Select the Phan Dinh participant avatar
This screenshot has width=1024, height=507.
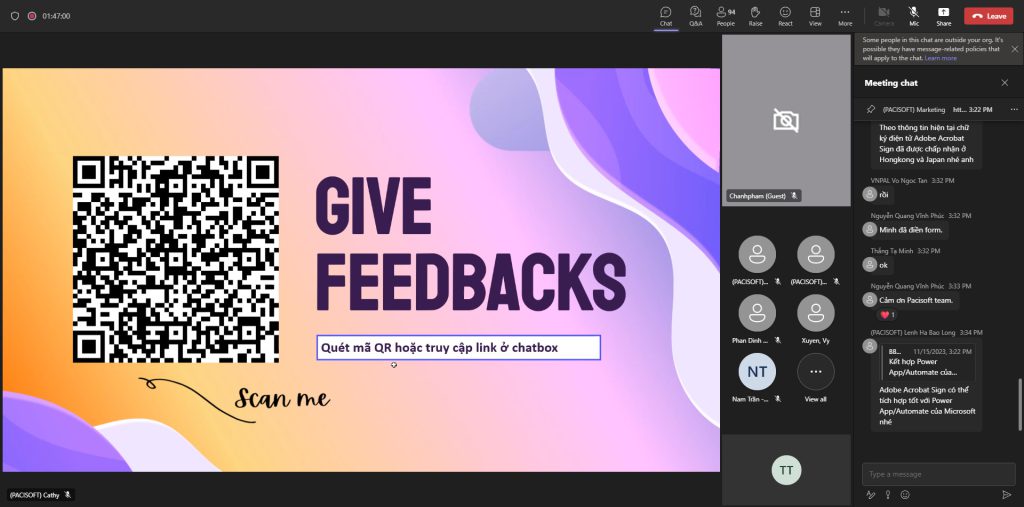coord(757,313)
